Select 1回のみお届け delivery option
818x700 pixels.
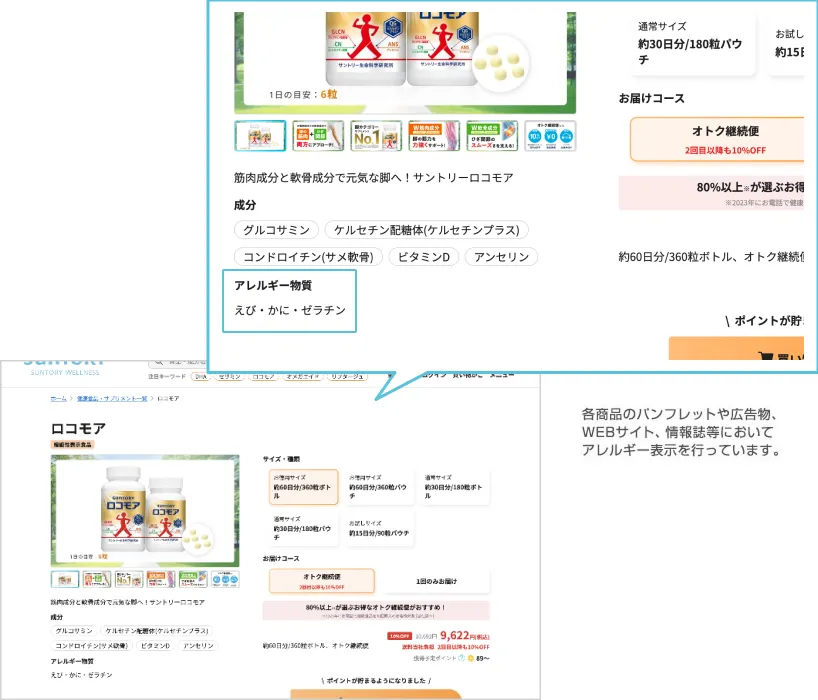pyautogui.click(x=436, y=581)
